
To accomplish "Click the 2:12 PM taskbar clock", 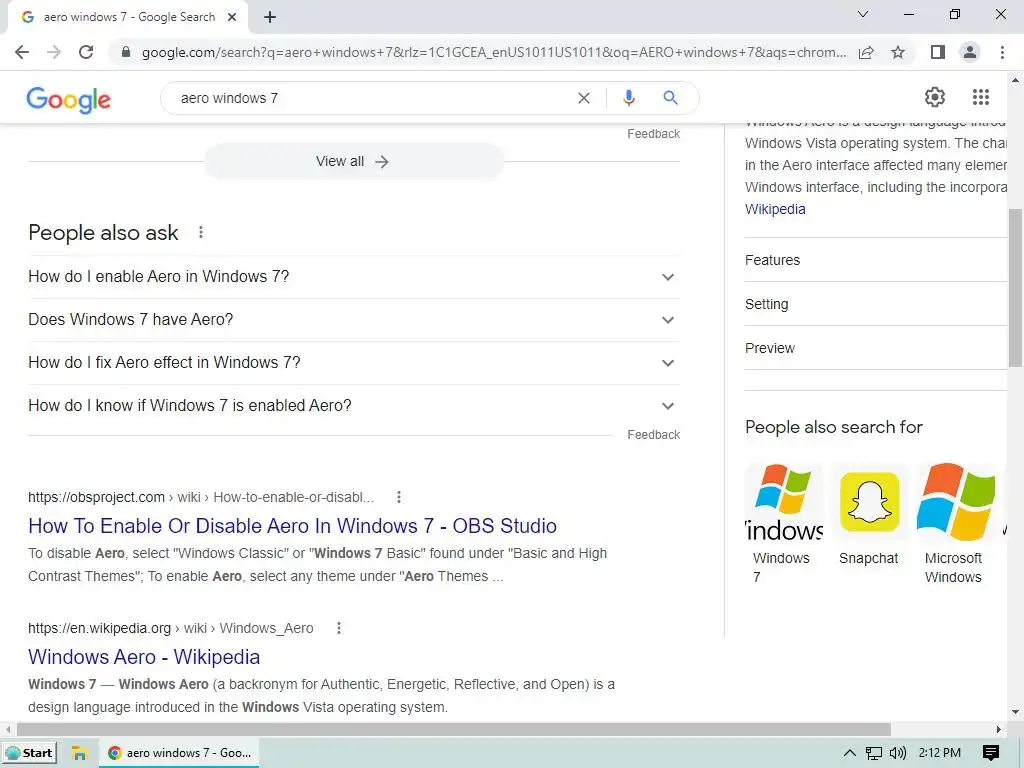I will [940, 753].
